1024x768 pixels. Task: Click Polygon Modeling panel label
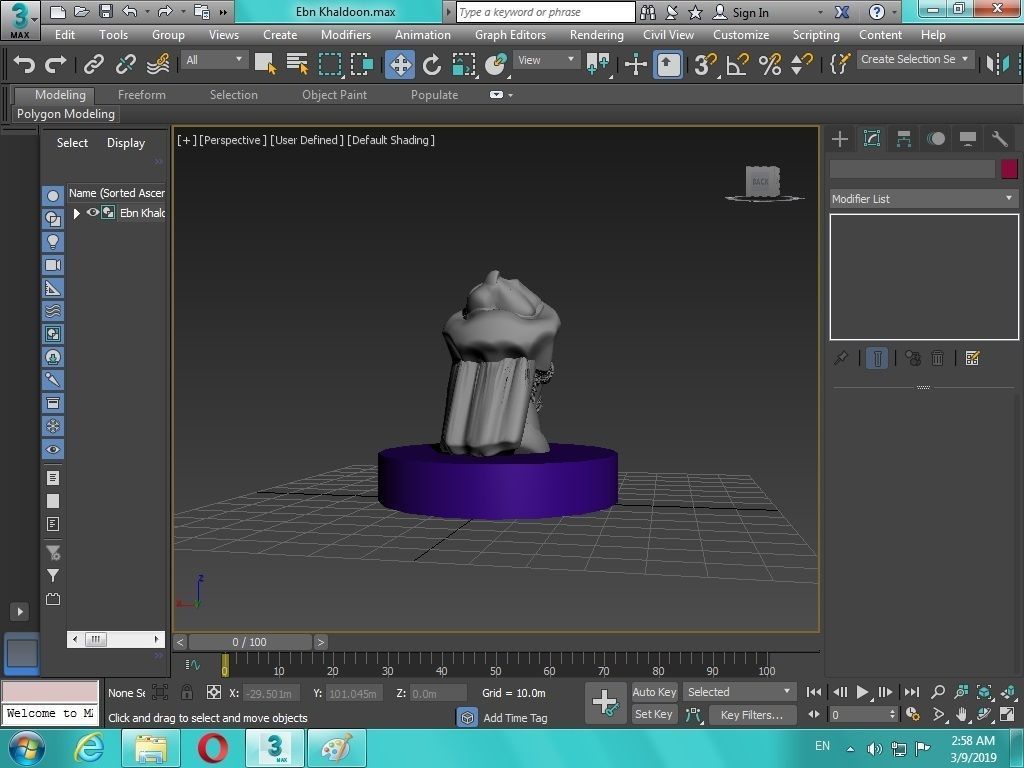tap(66, 114)
